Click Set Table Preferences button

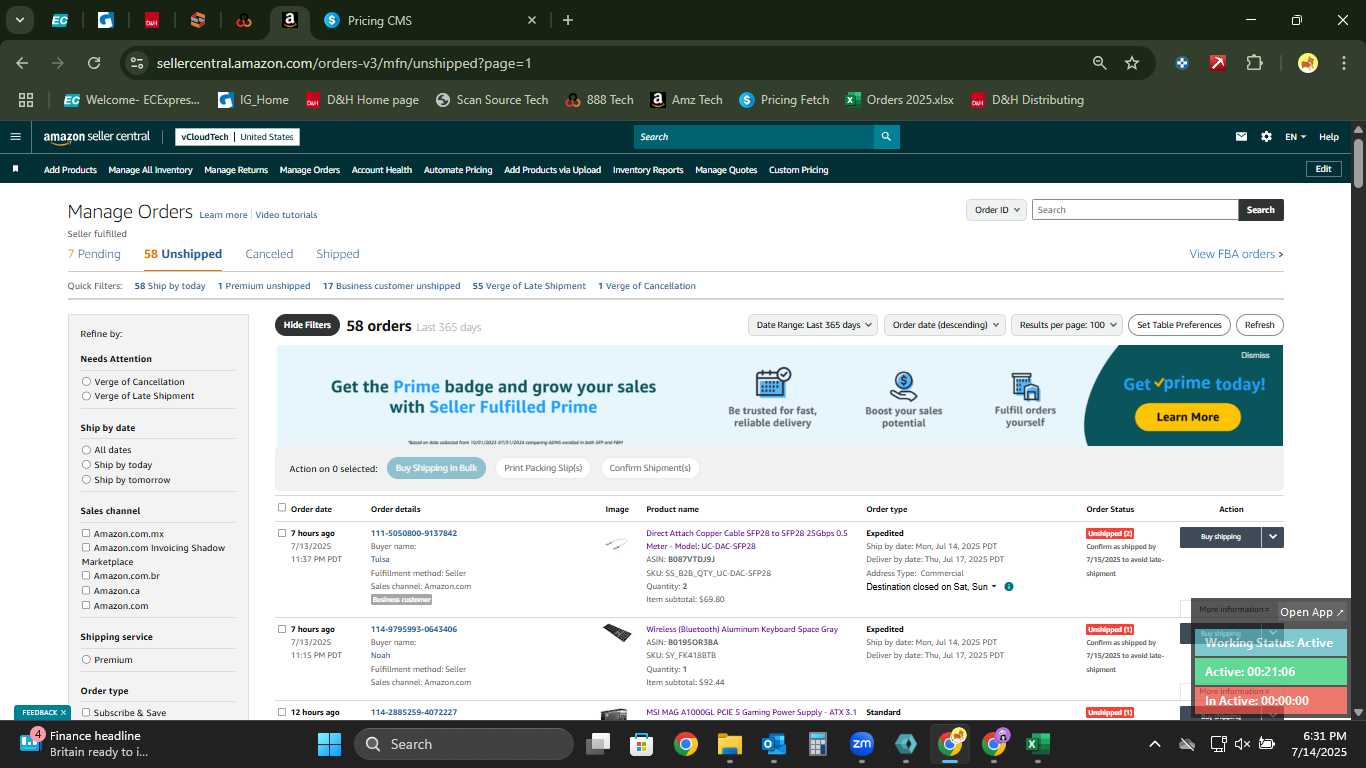pos(1179,325)
